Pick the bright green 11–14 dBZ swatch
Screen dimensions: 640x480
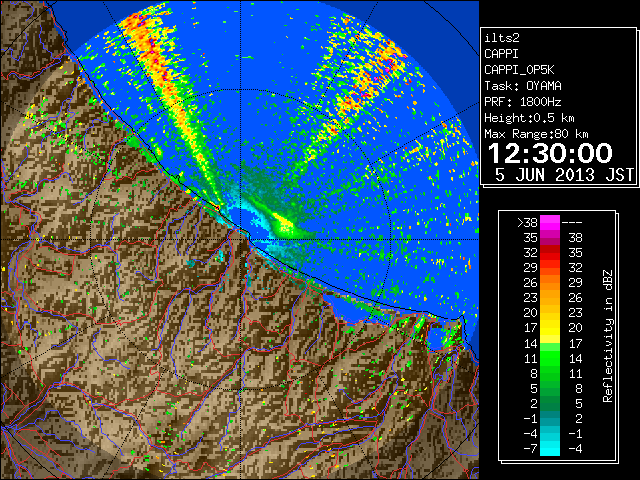point(550,358)
